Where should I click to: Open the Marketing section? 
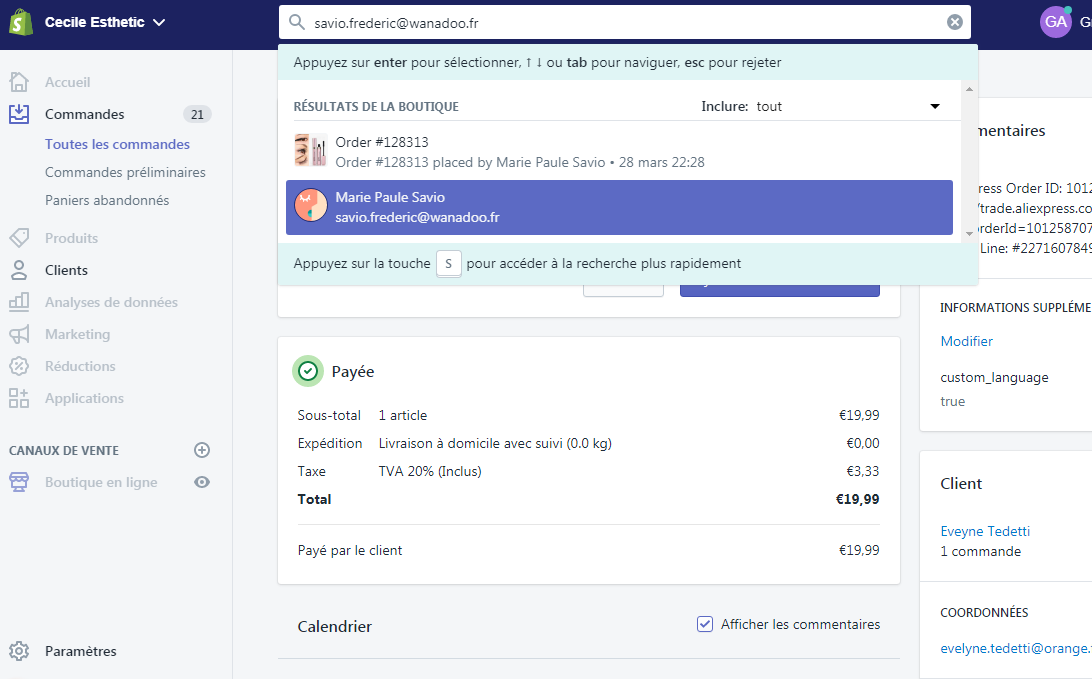tap(77, 334)
